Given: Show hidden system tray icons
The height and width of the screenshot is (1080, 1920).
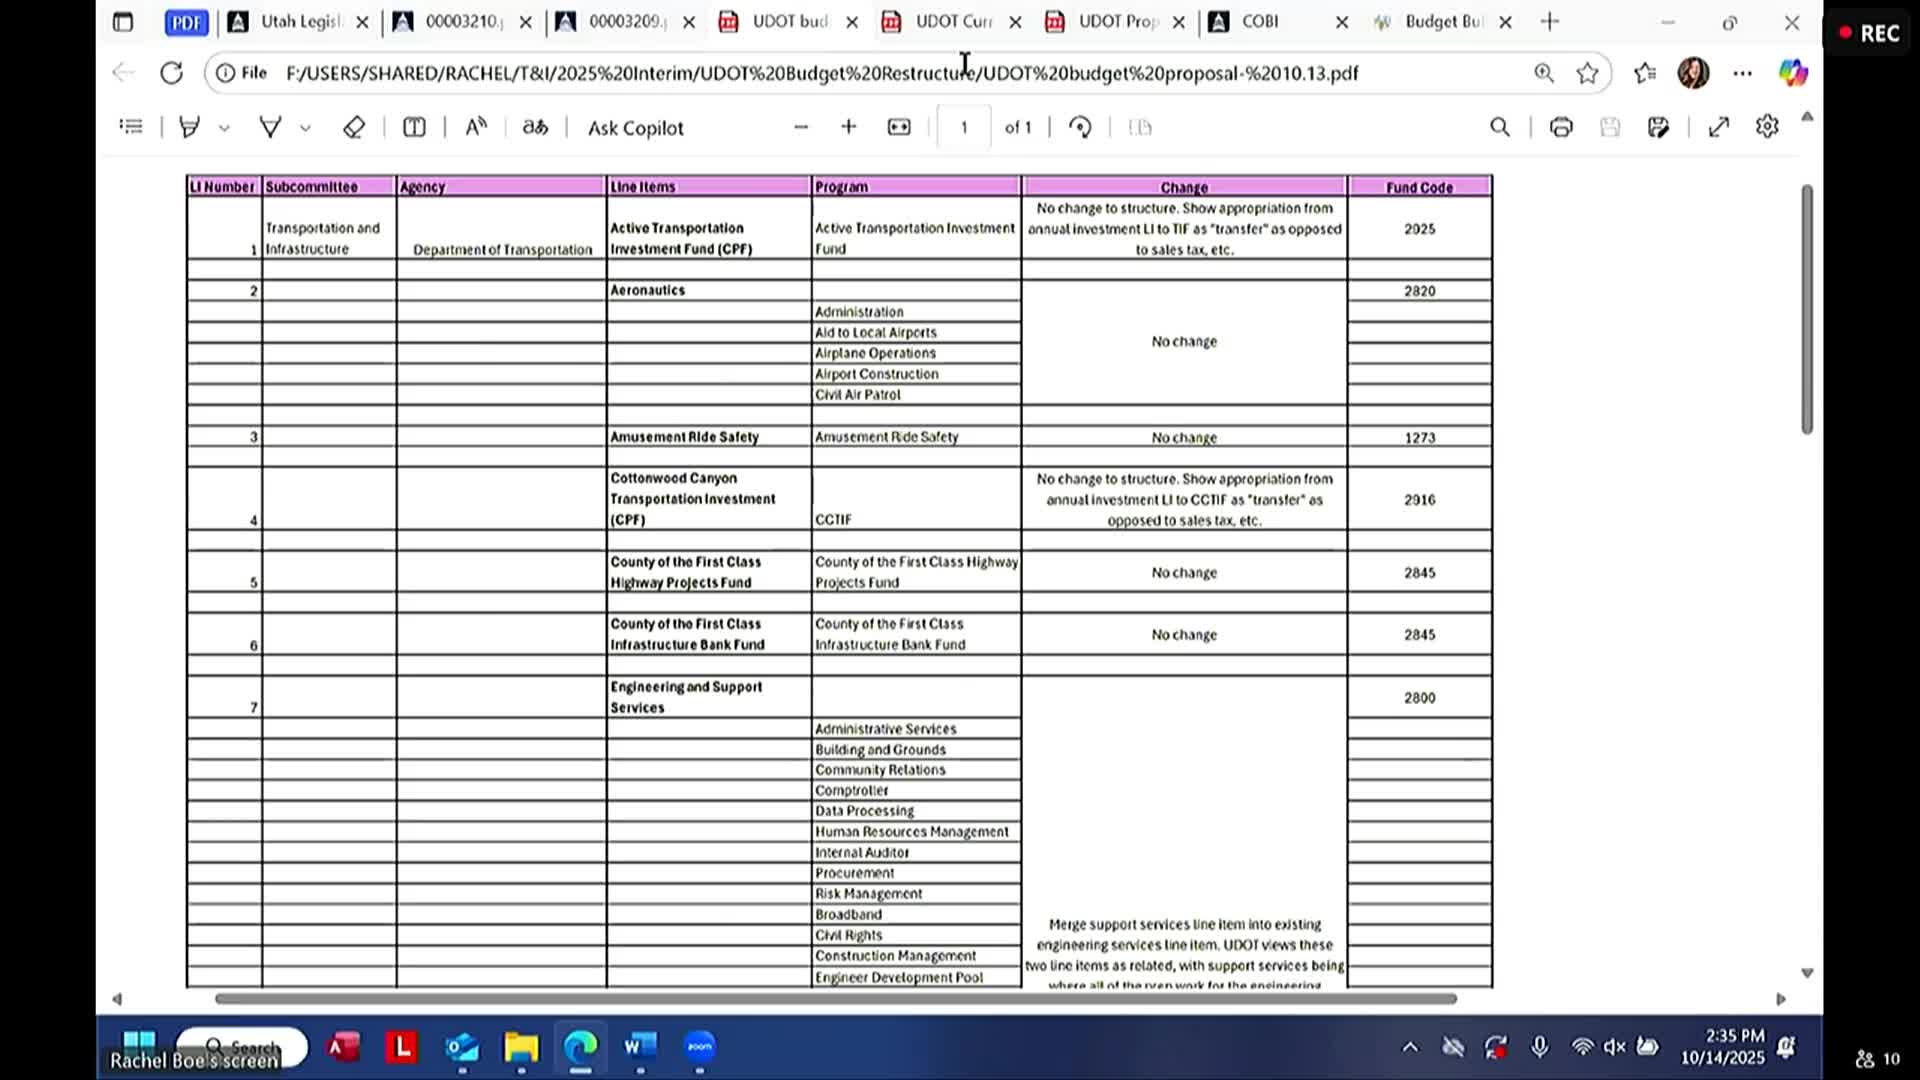Looking at the screenshot, I should tap(1410, 1047).
